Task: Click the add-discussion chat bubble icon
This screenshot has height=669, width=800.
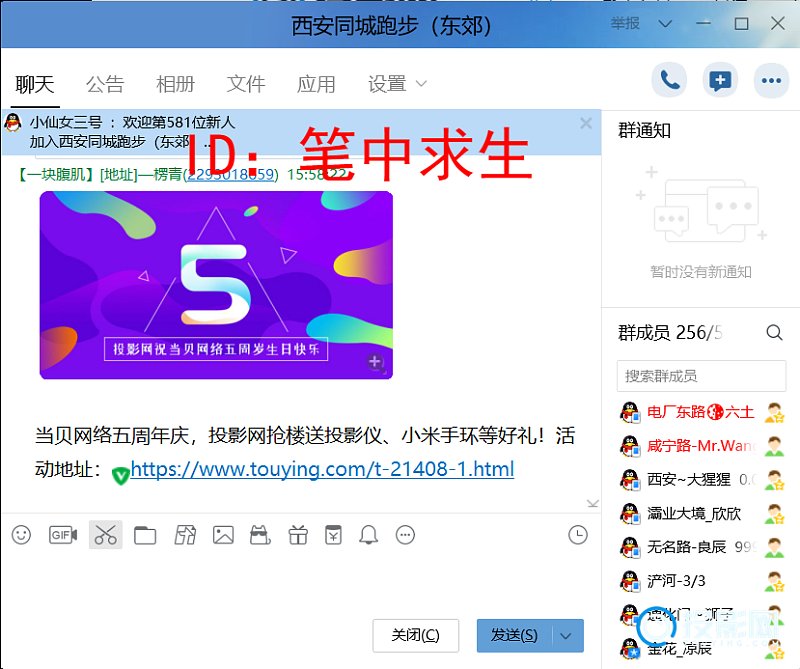Action: pos(720,80)
